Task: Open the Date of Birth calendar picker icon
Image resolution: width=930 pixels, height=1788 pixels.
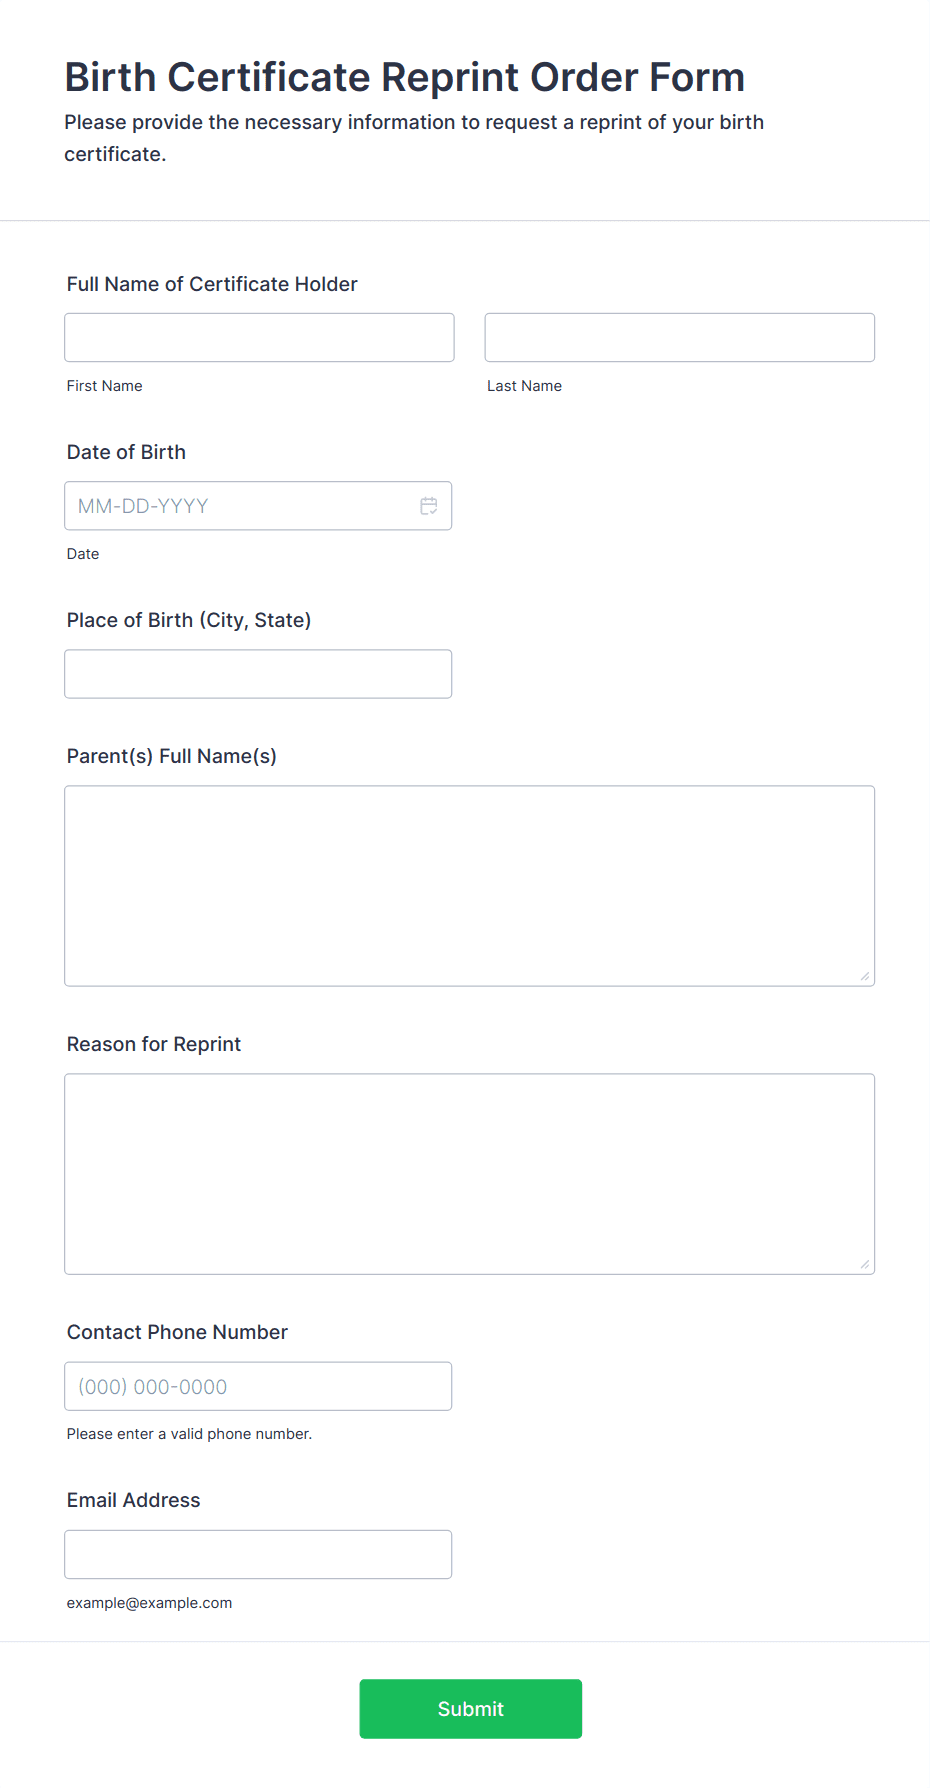Action: [x=429, y=506]
